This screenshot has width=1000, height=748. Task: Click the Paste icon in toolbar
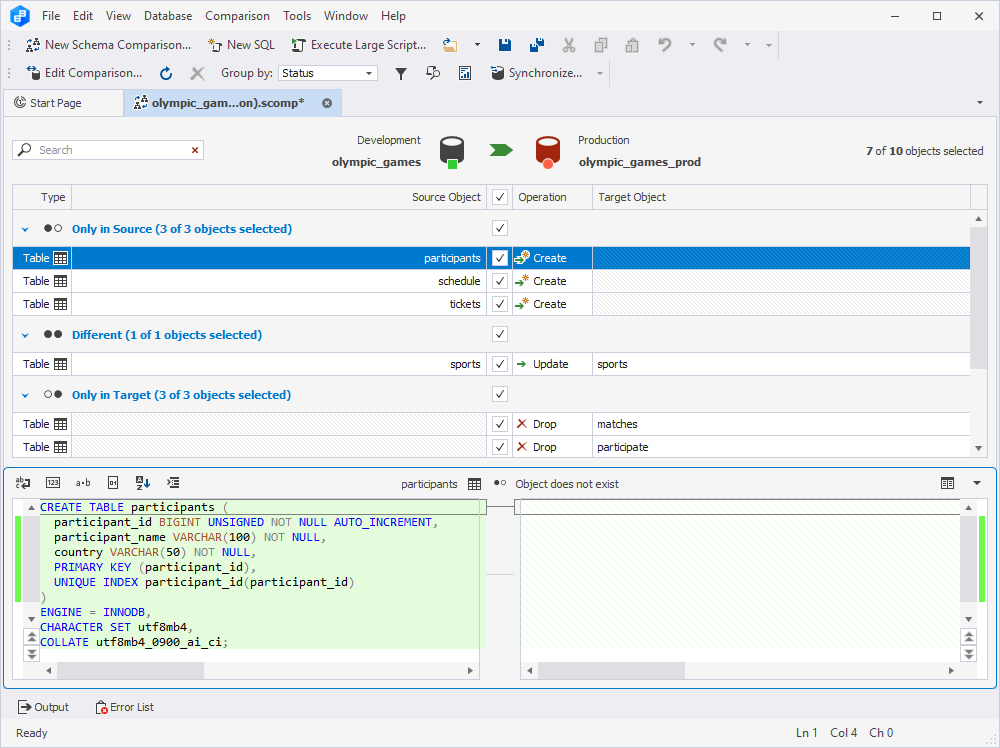632,45
